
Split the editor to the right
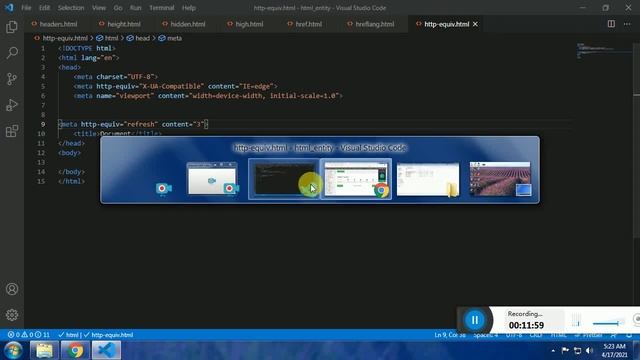pyautogui.click(x=611, y=24)
